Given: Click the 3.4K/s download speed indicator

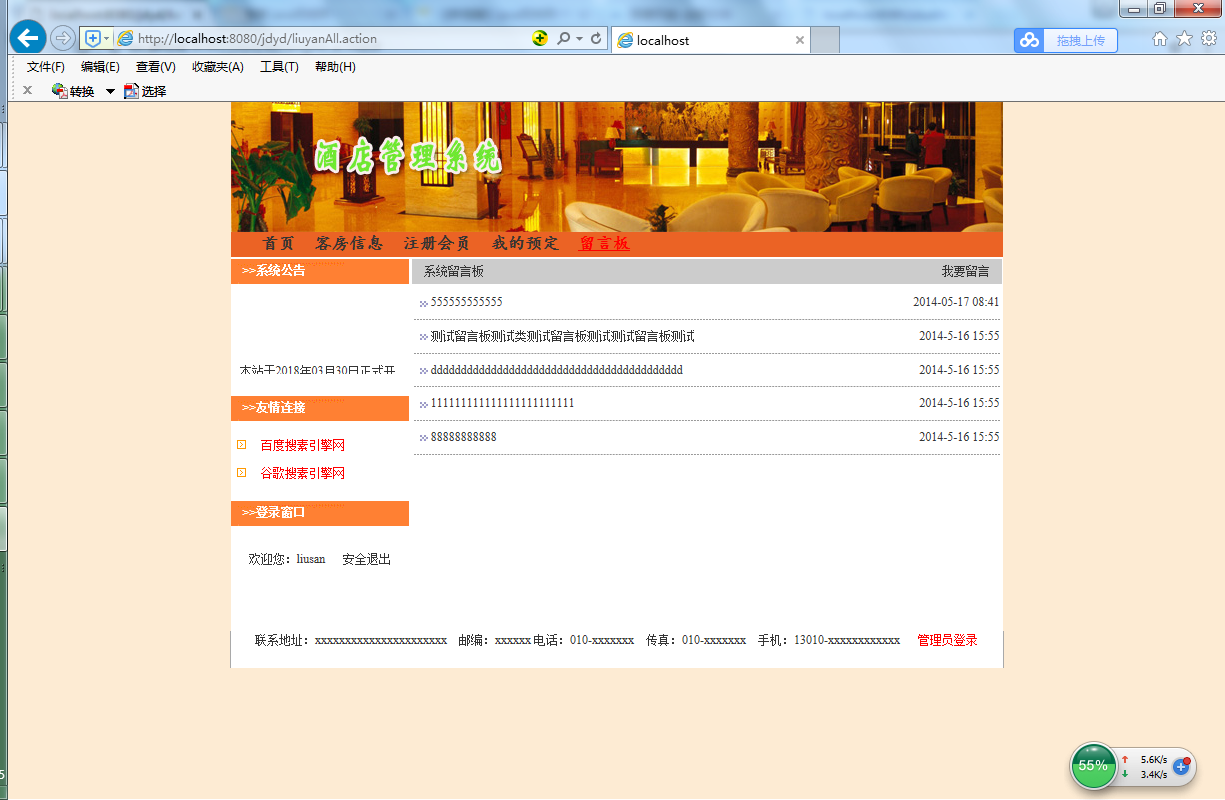Looking at the screenshot, I should (x=1145, y=774).
